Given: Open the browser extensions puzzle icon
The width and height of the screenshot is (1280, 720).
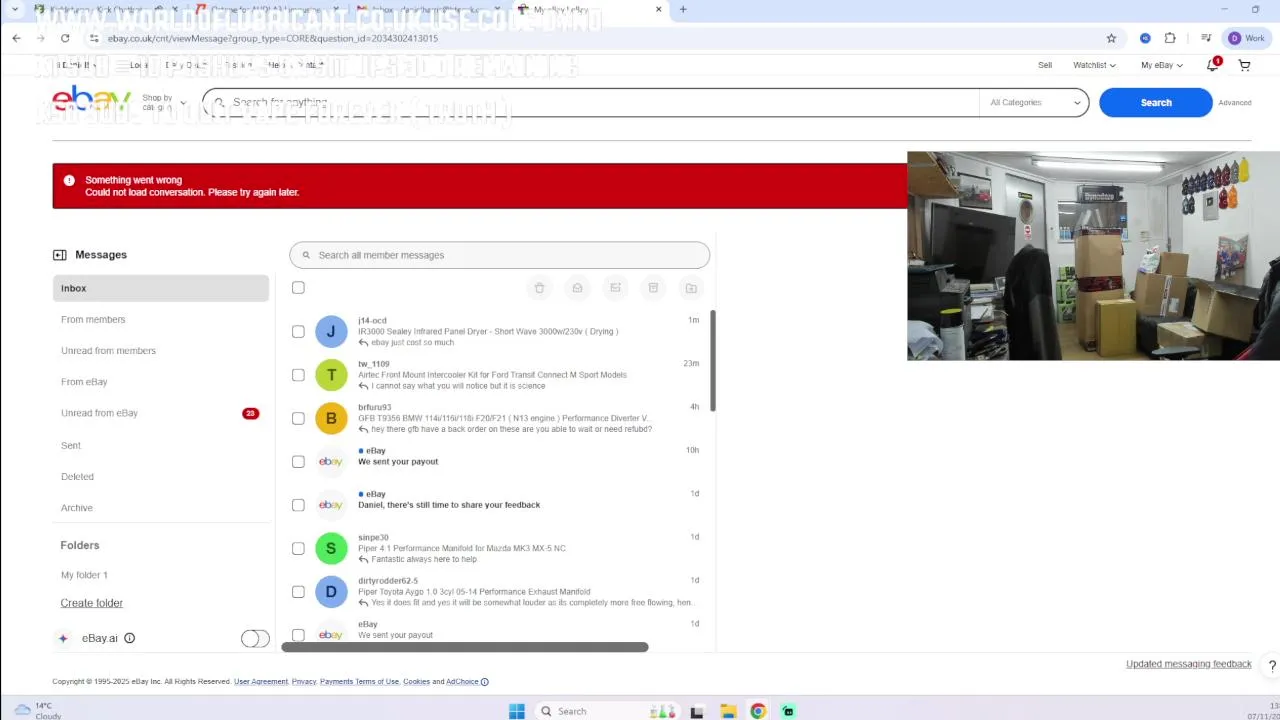Looking at the screenshot, I should (x=1170, y=38).
